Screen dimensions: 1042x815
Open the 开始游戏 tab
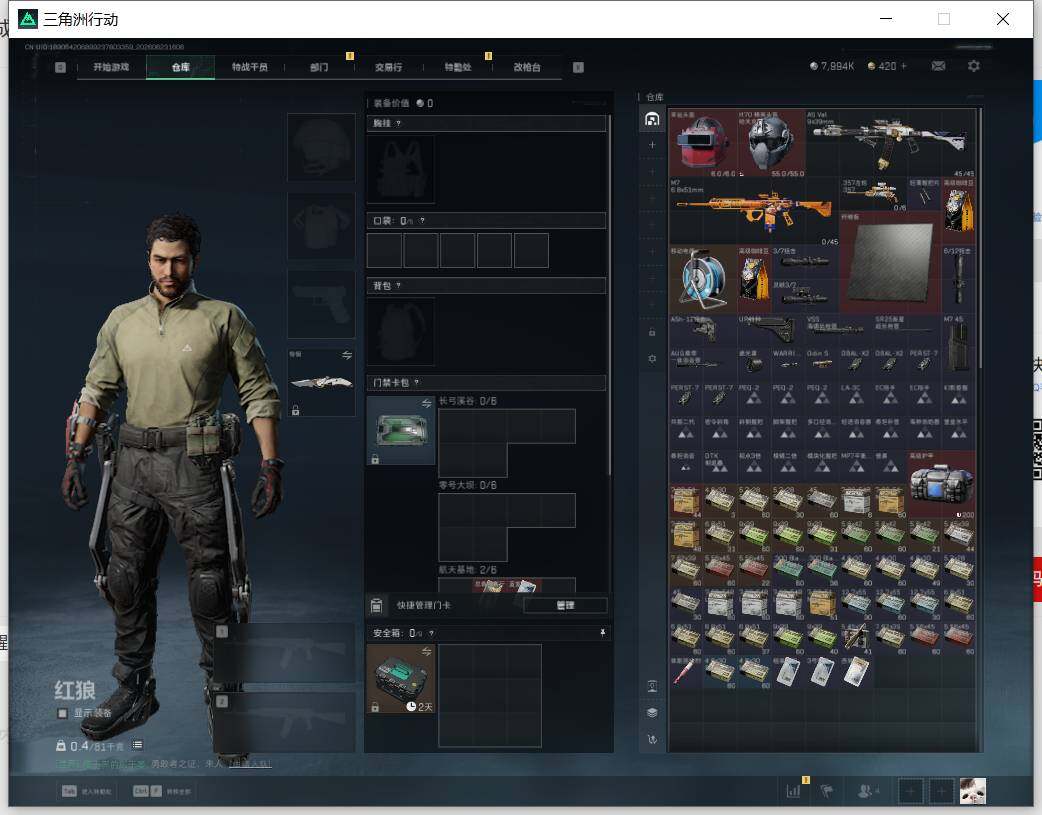[x=111, y=67]
